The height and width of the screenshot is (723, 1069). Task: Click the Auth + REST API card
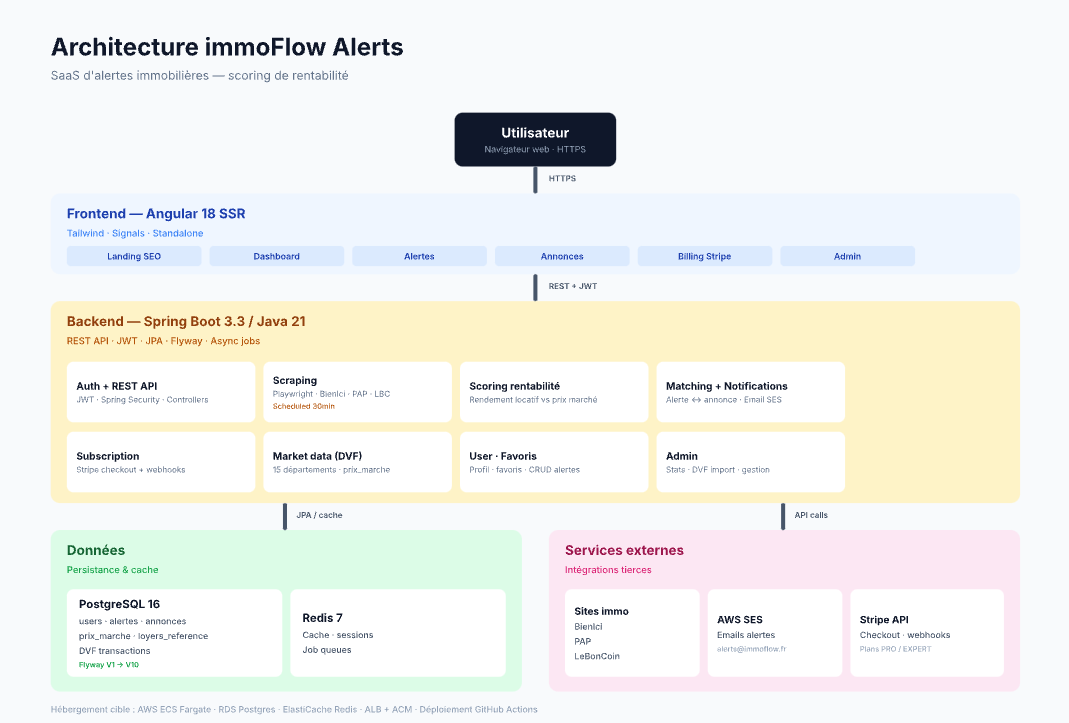(x=161, y=392)
